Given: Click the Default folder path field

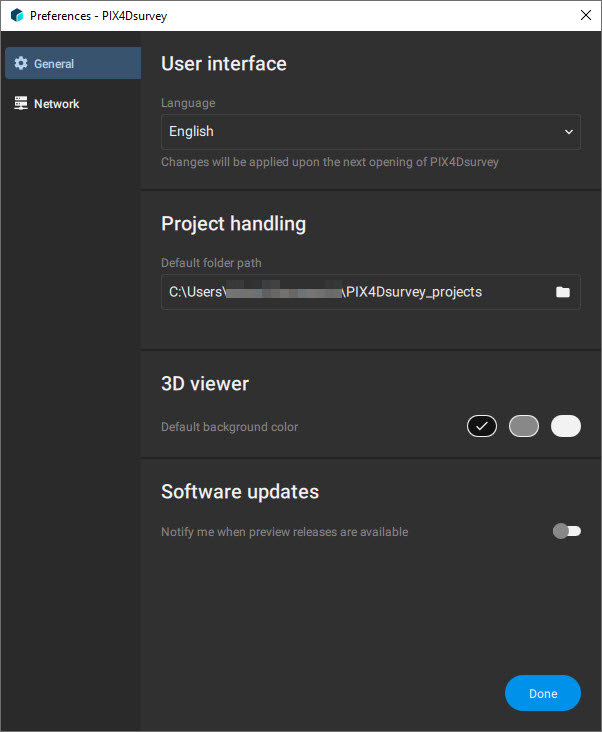Looking at the screenshot, I should 371,292.
